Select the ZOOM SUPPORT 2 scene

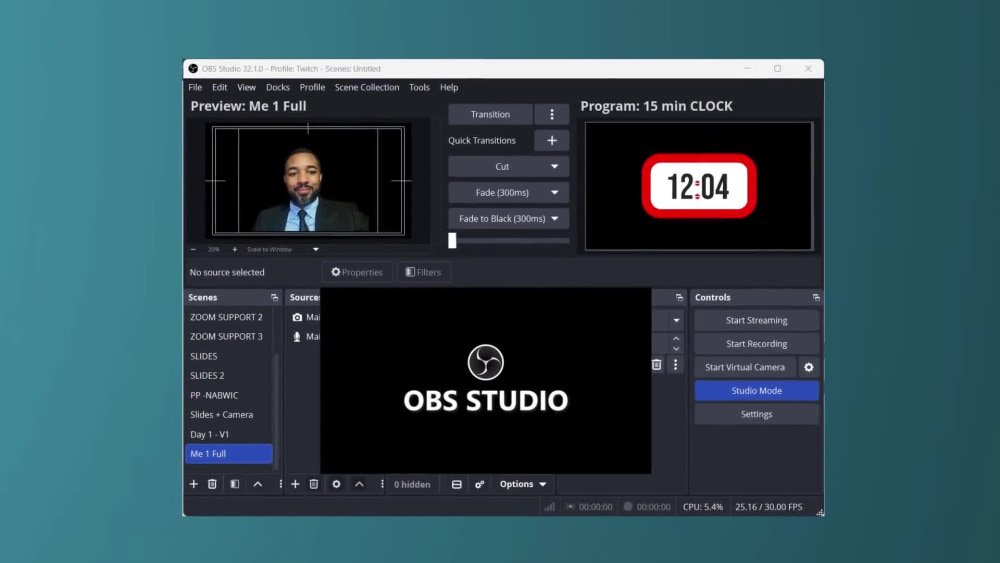(229, 317)
